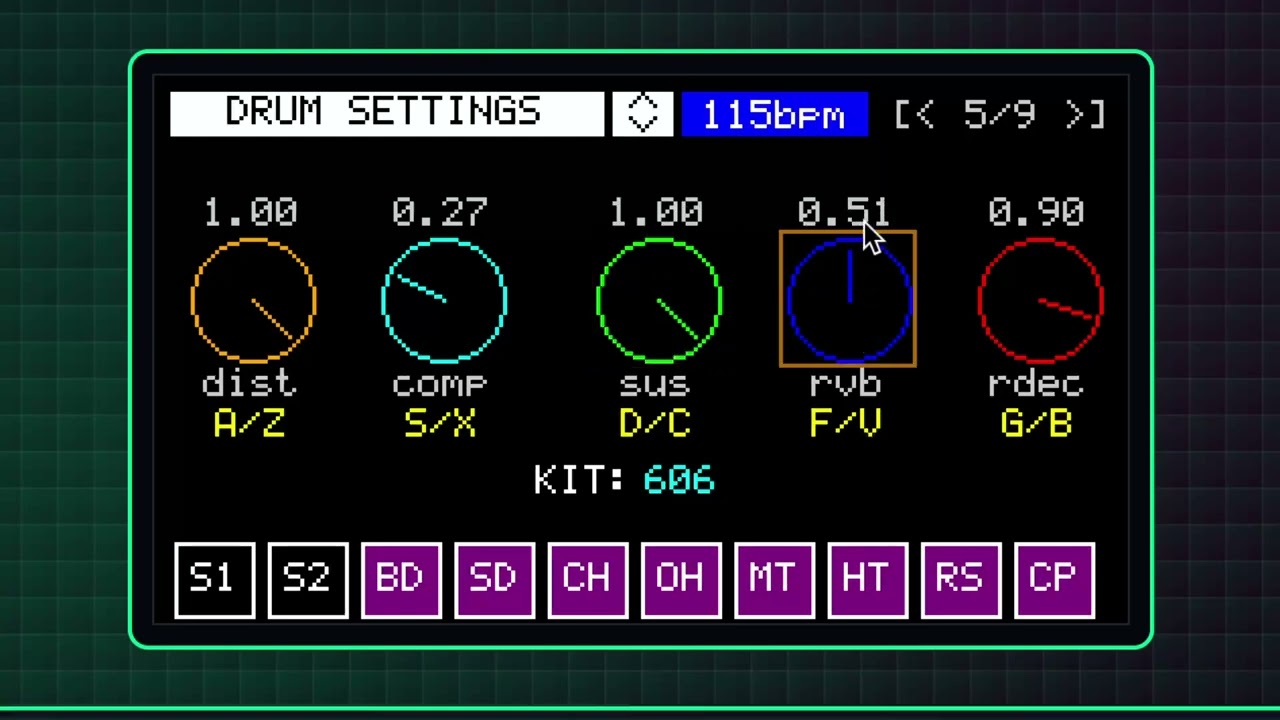Image resolution: width=1280 pixels, height=720 pixels.
Task: Click the dist value 1.00
Action: pos(251,212)
